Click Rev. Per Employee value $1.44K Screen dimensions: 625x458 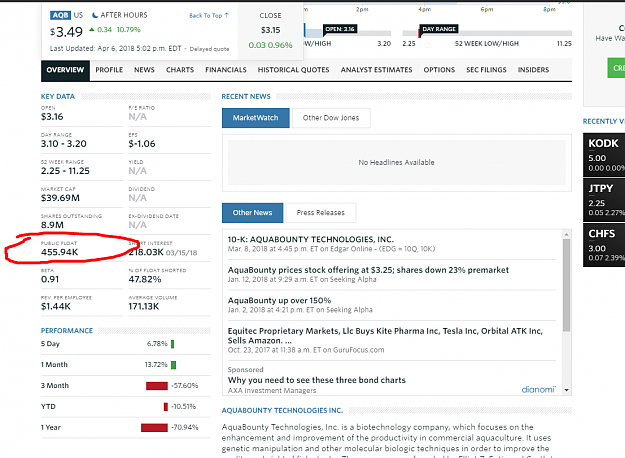tap(56, 307)
